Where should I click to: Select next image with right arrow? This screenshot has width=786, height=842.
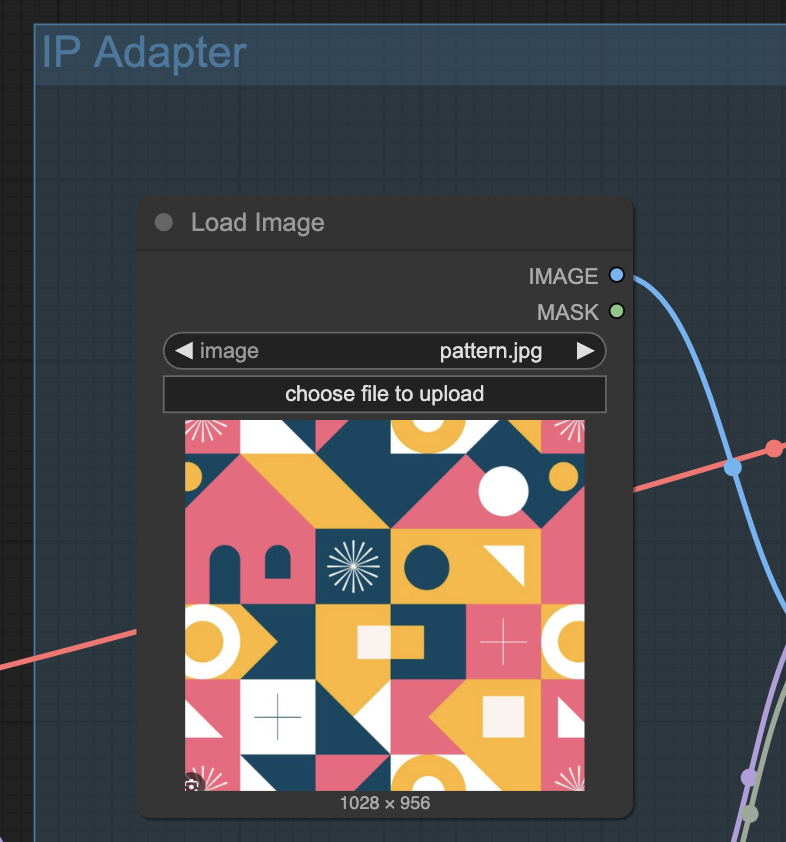(585, 351)
